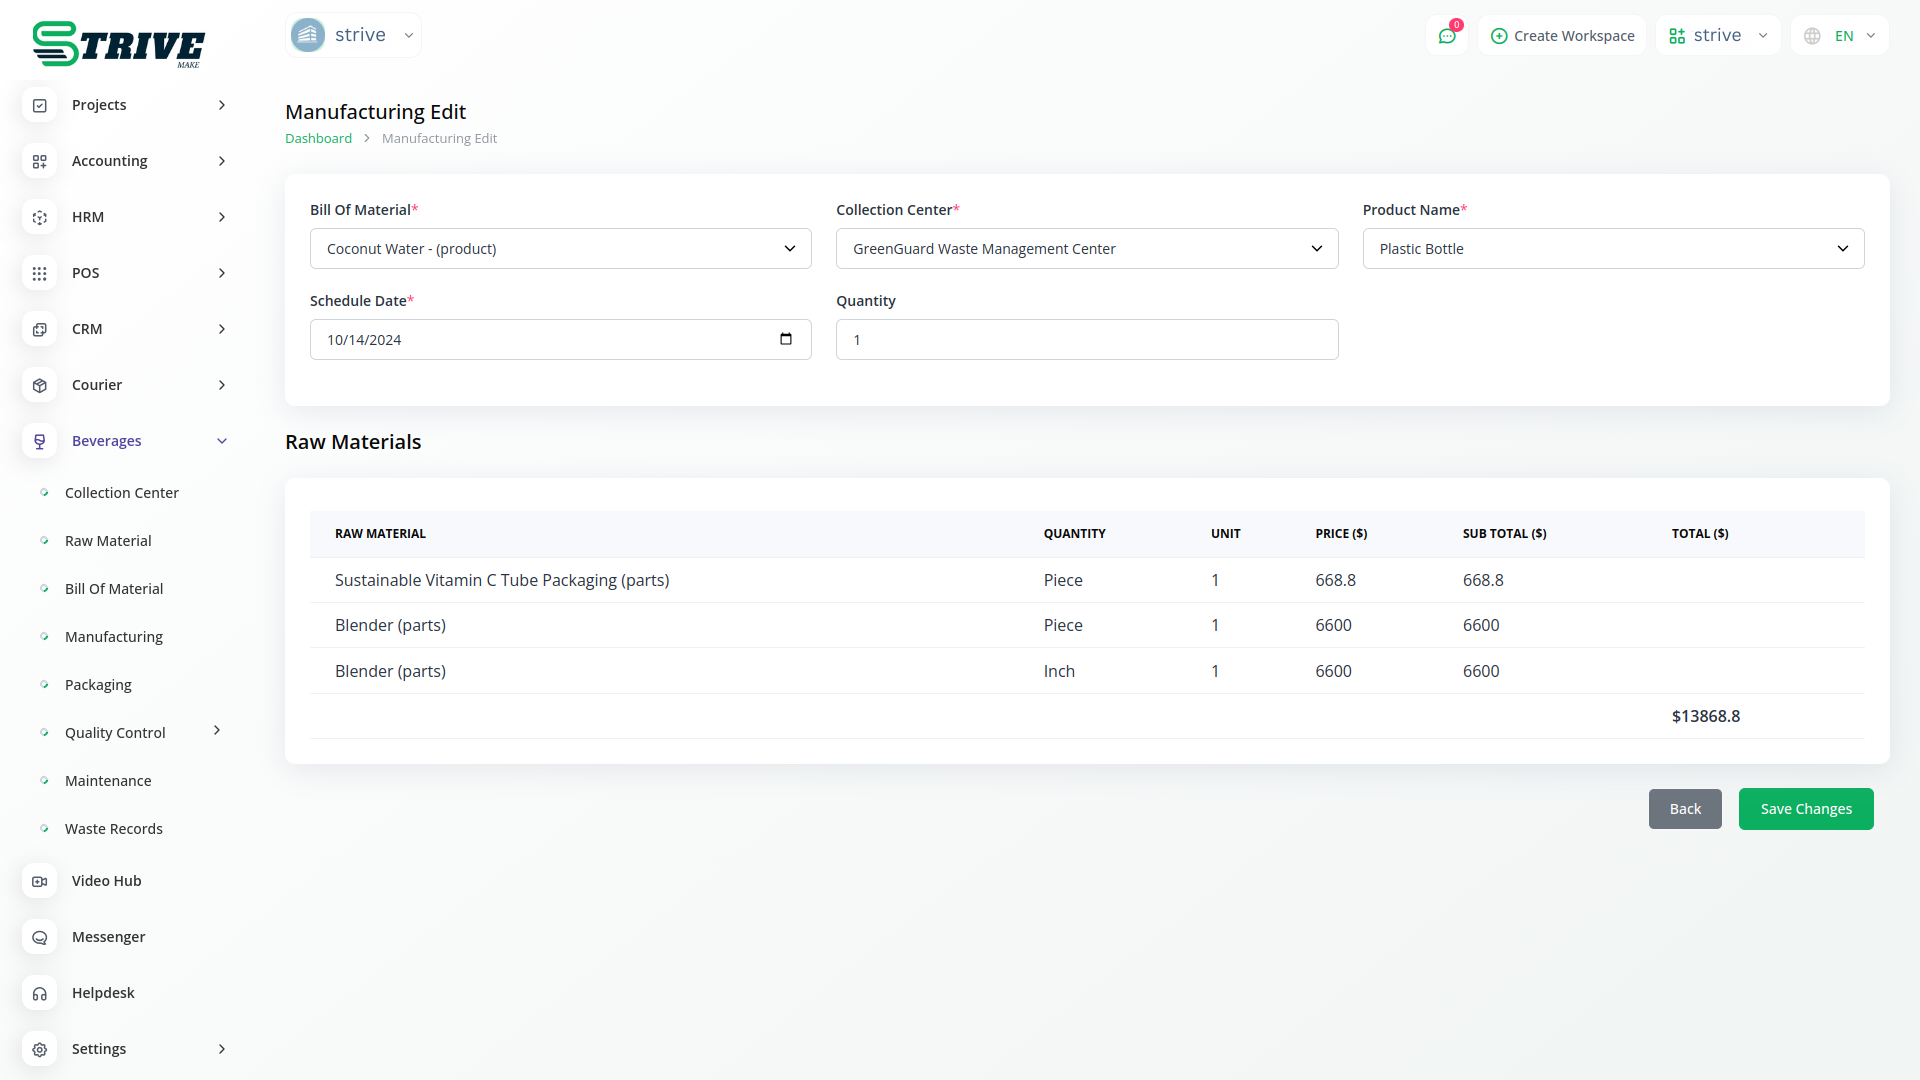Expand the Quality Control submenu

click(x=217, y=731)
